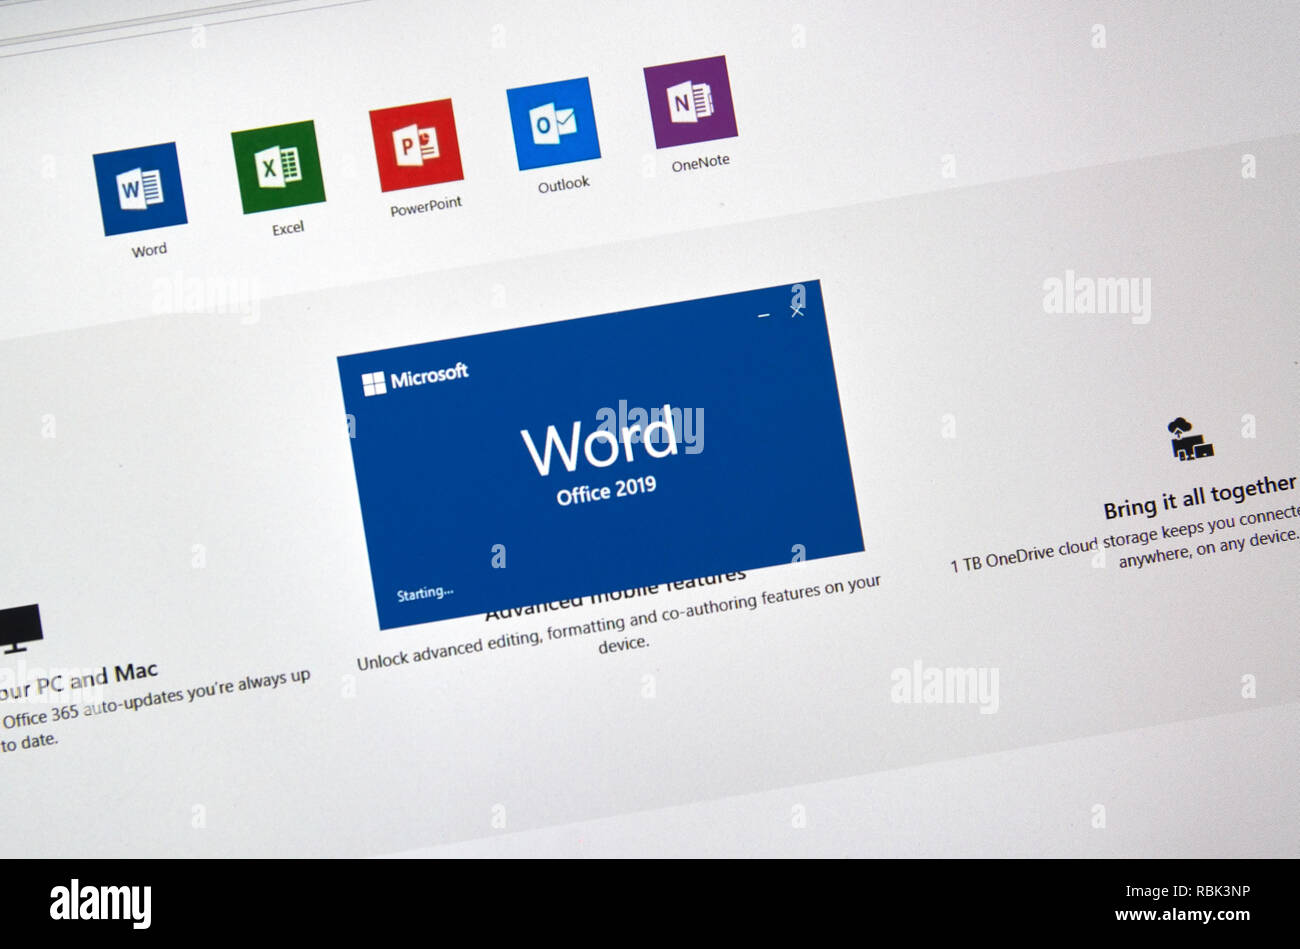Open the Outlook app icon
Image resolution: width=1300 pixels, height=949 pixels.
(x=553, y=123)
